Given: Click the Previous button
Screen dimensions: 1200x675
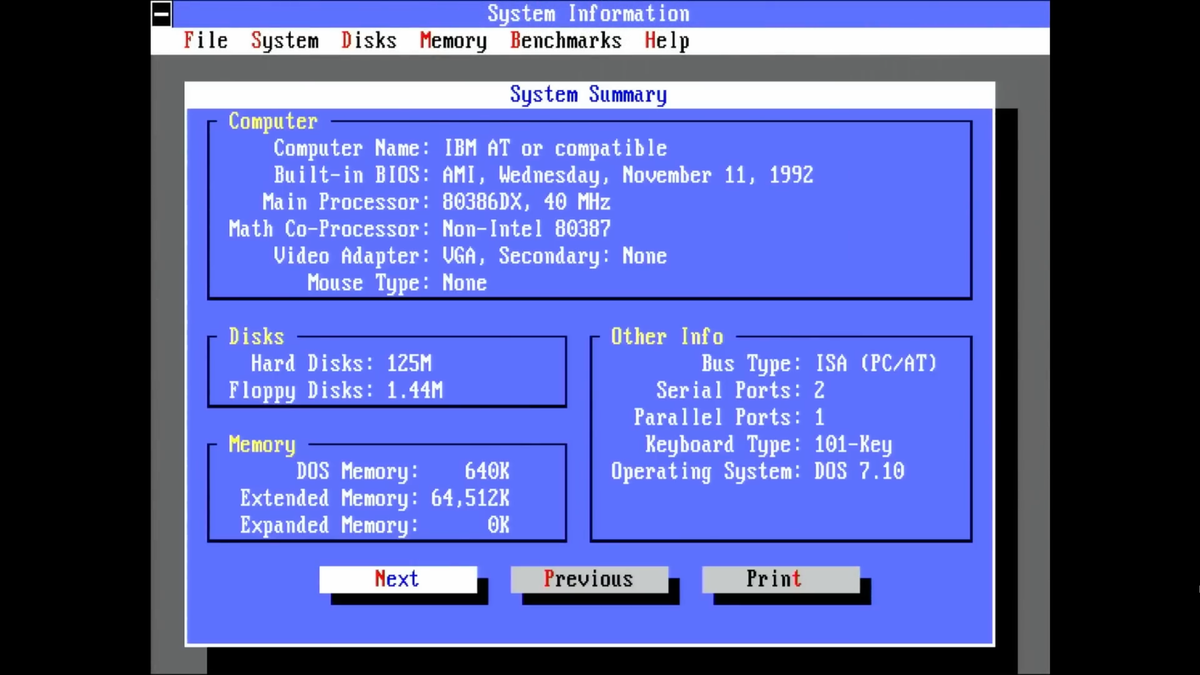Looking at the screenshot, I should pyautogui.click(x=588, y=578).
